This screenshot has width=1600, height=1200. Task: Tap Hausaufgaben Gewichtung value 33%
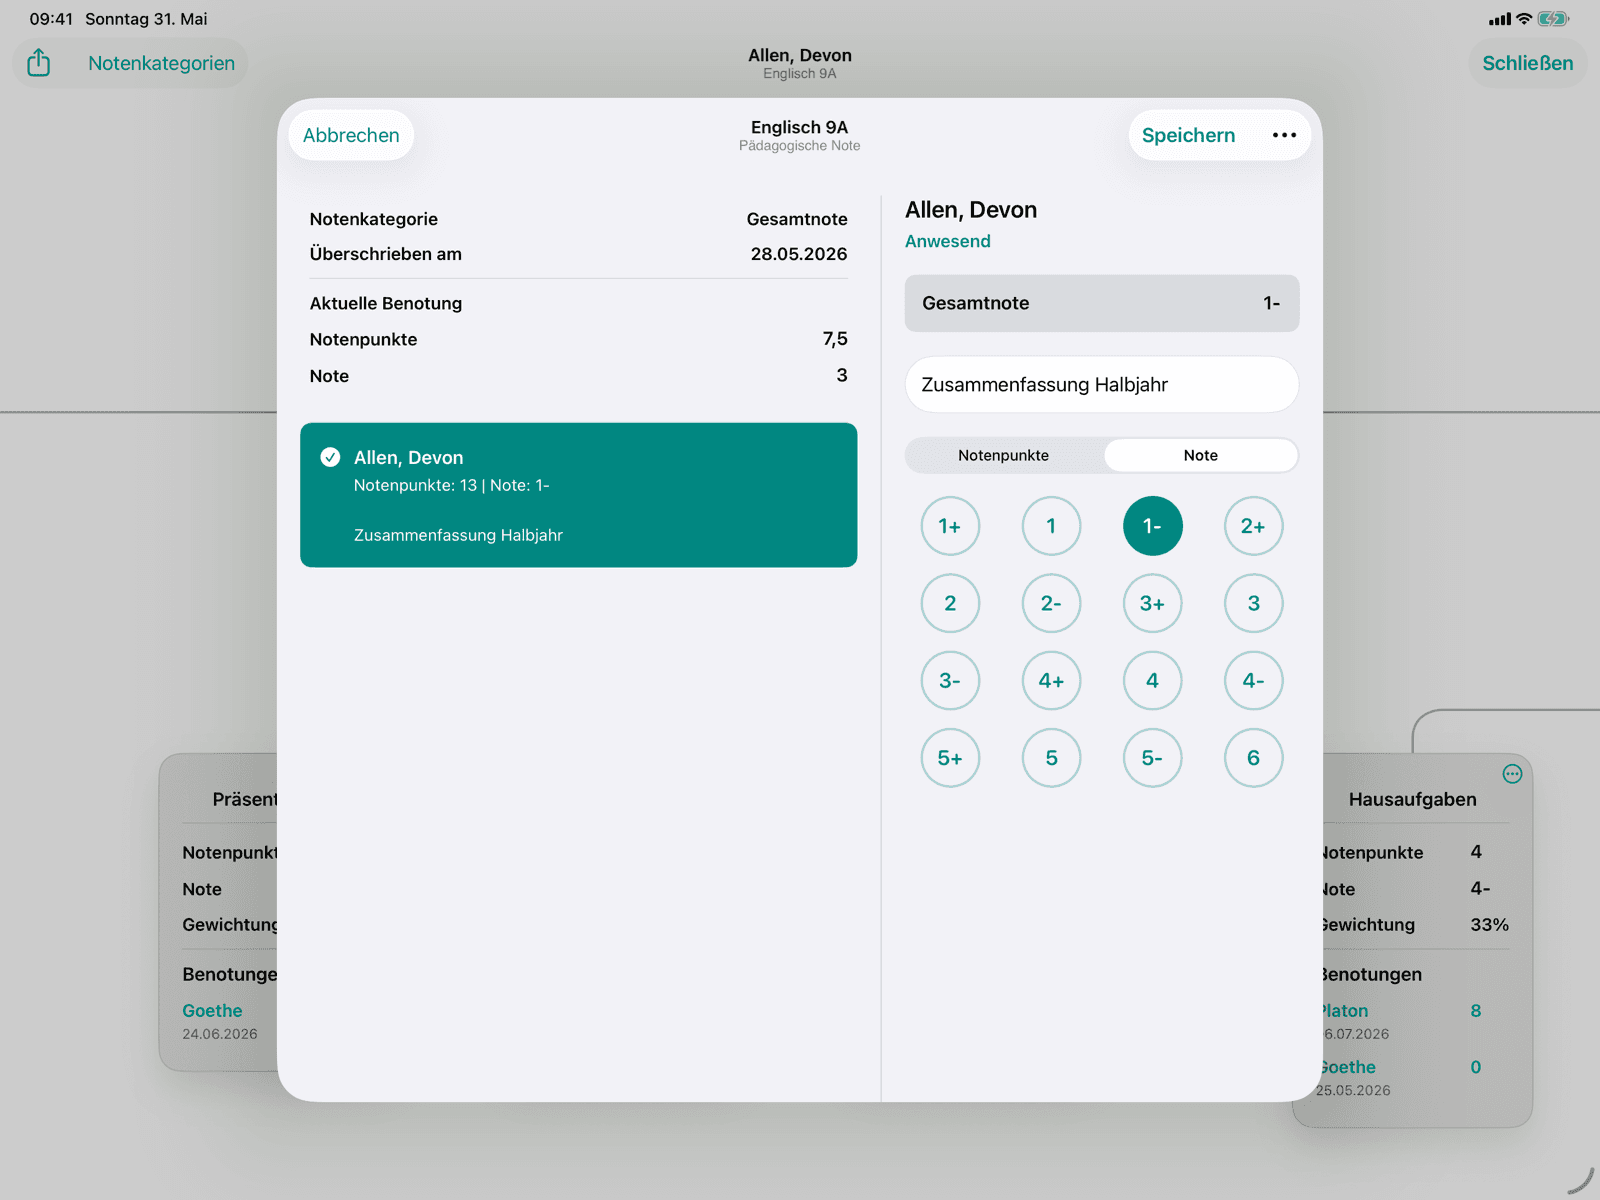(1489, 925)
